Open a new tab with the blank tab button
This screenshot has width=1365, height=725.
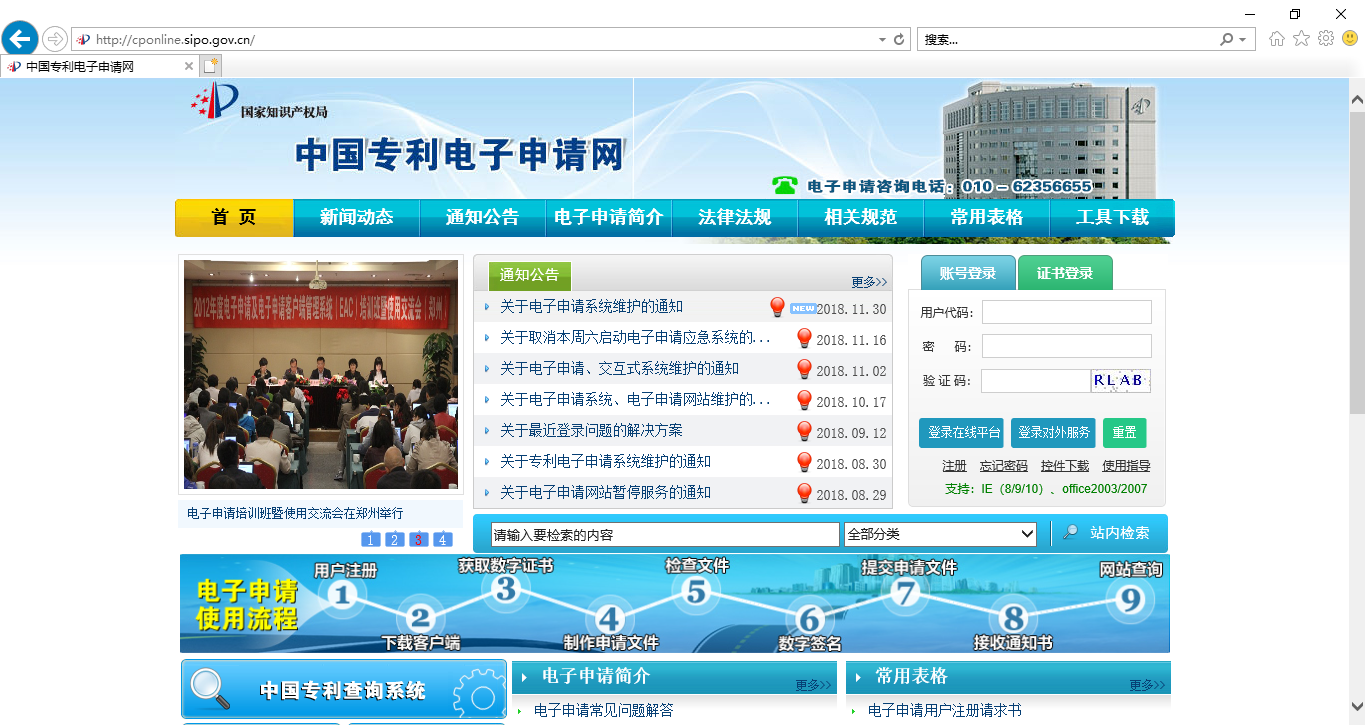pyautogui.click(x=210, y=66)
